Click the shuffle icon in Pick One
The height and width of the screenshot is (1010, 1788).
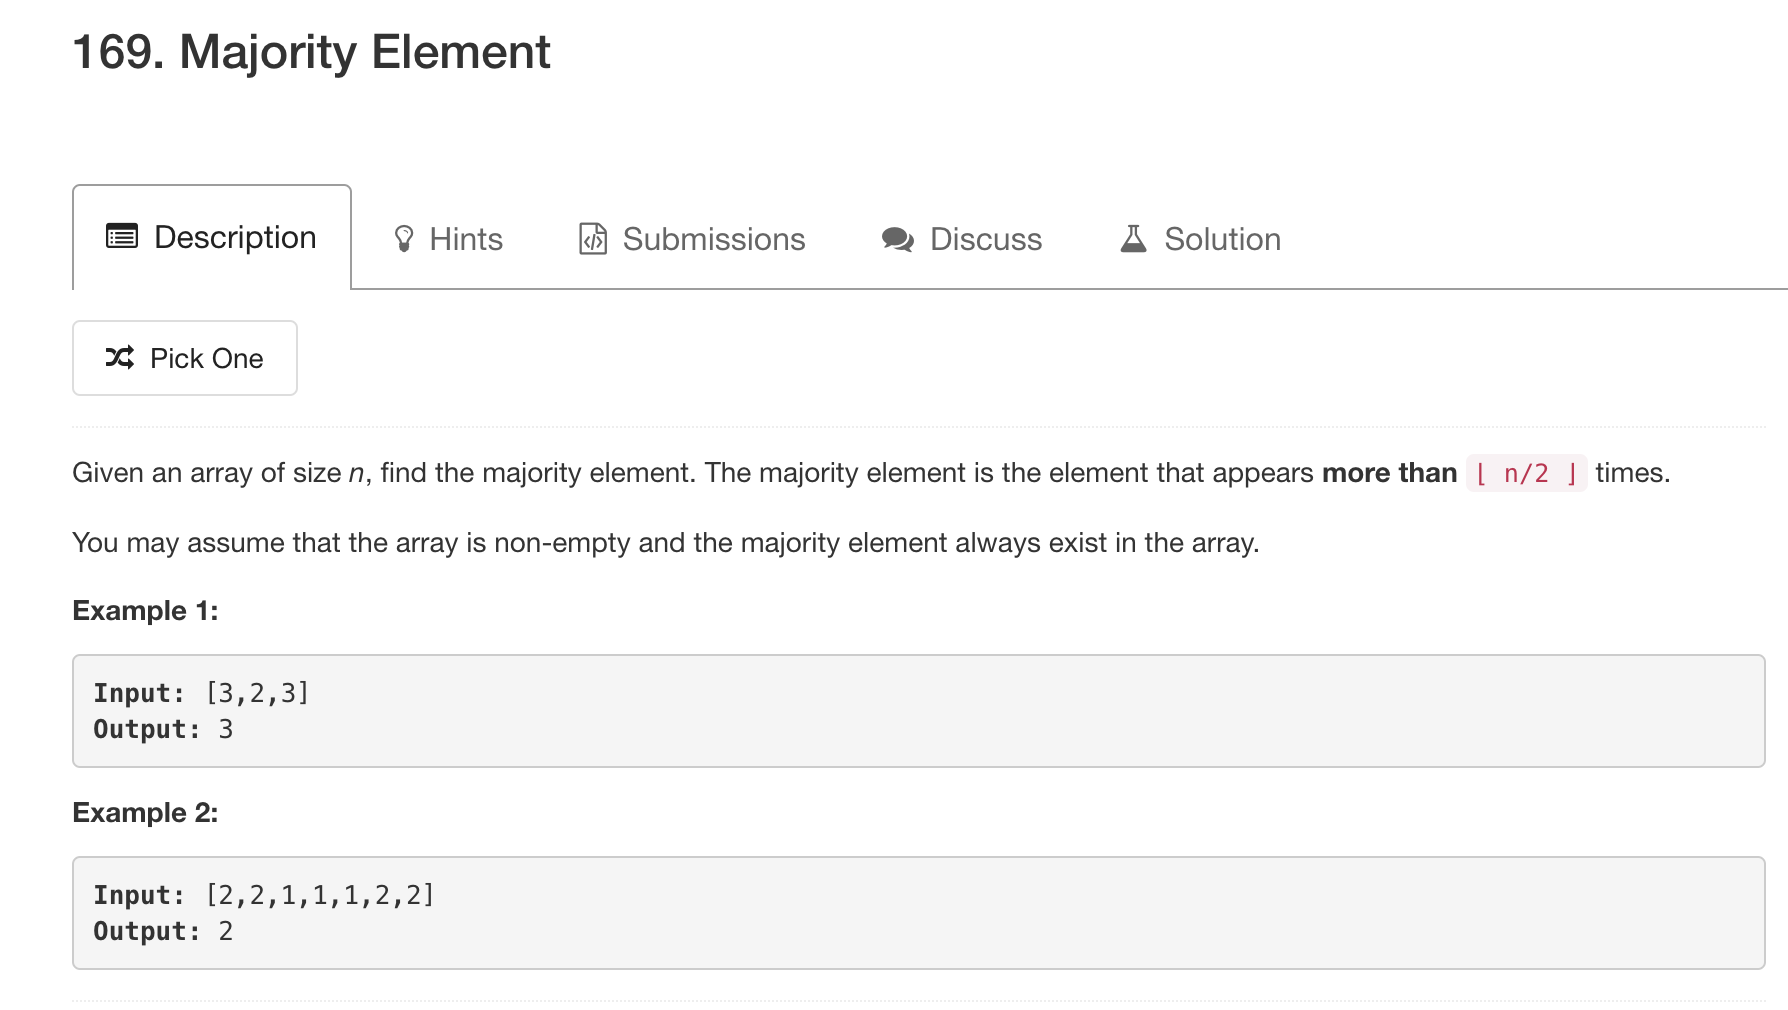tap(120, 358)
